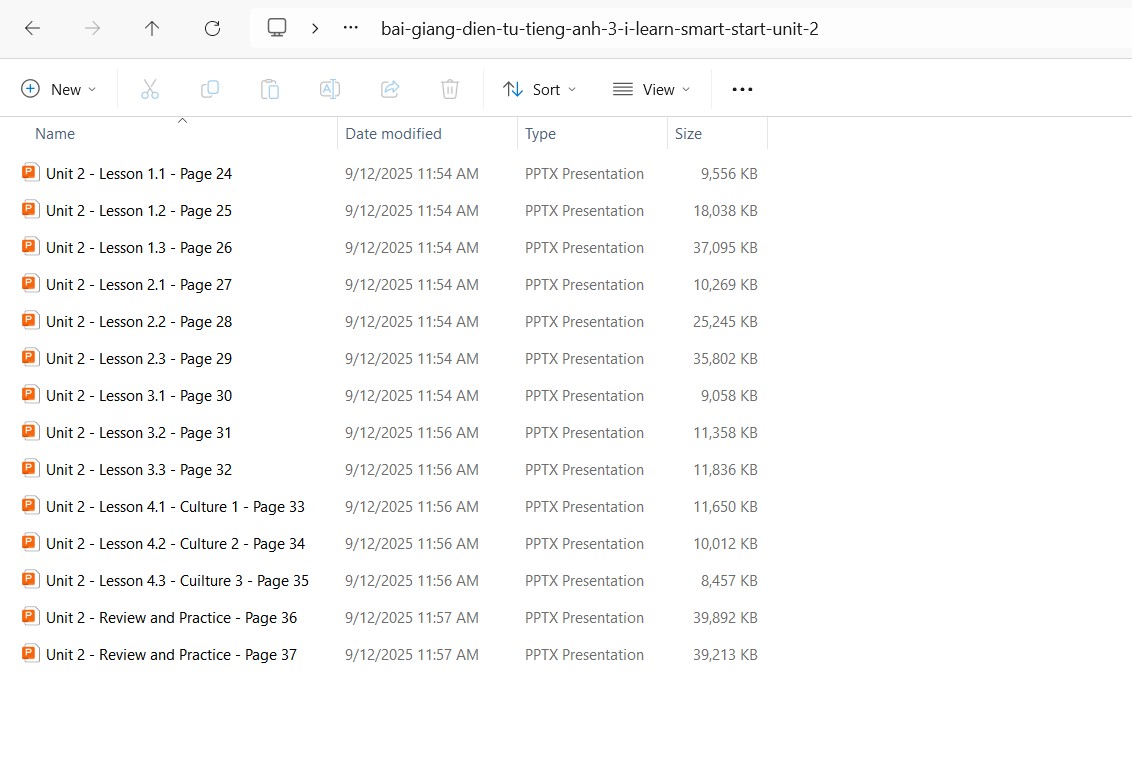This screenshot has height=757, width=1132.
Task: Expand the Sort options menu
Action: [x=540, y=89]
